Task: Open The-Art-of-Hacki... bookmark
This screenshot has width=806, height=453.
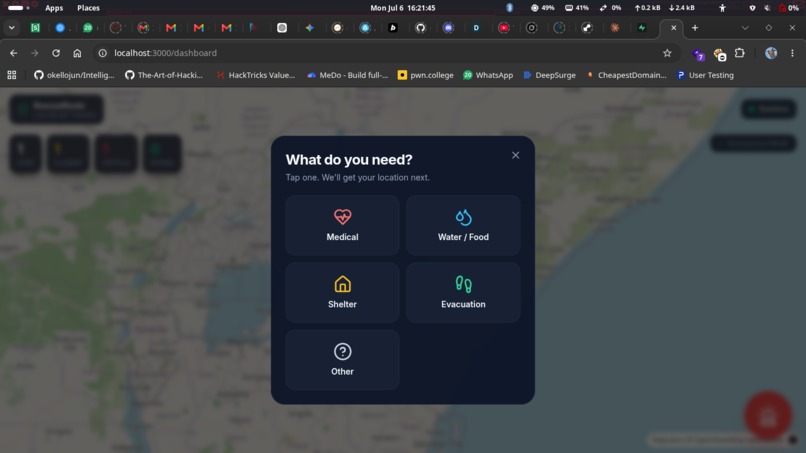Action: click(164, 75)
